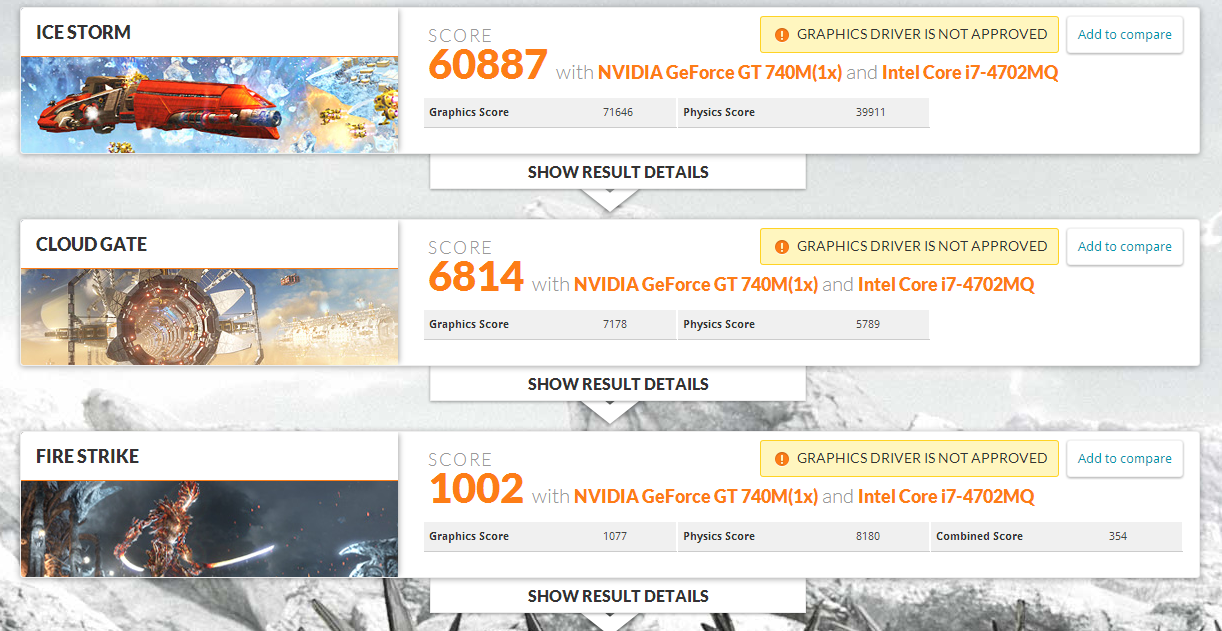Expand Show Result Details under Cloud Gate
The width and height of the screenshot is (1222, 631).
[618, 384]
